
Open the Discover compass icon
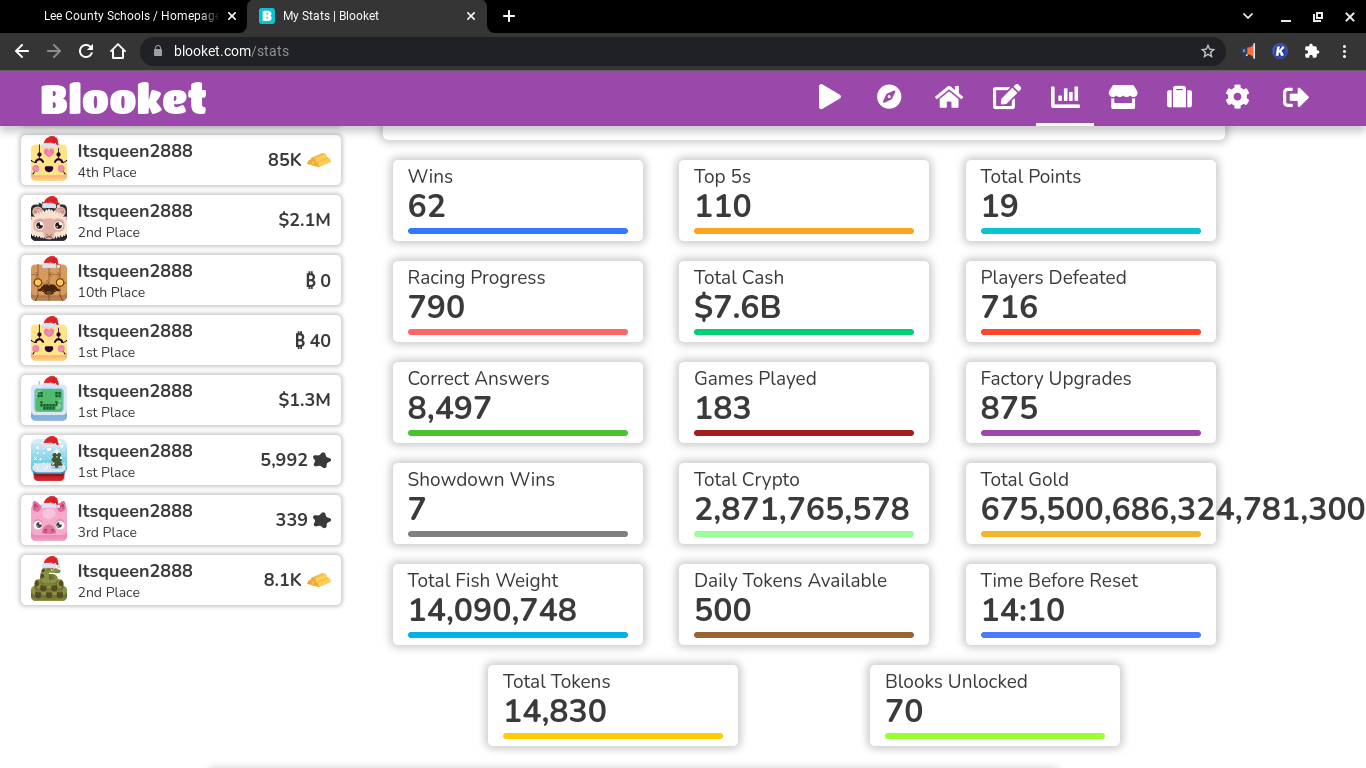(889, 97)
